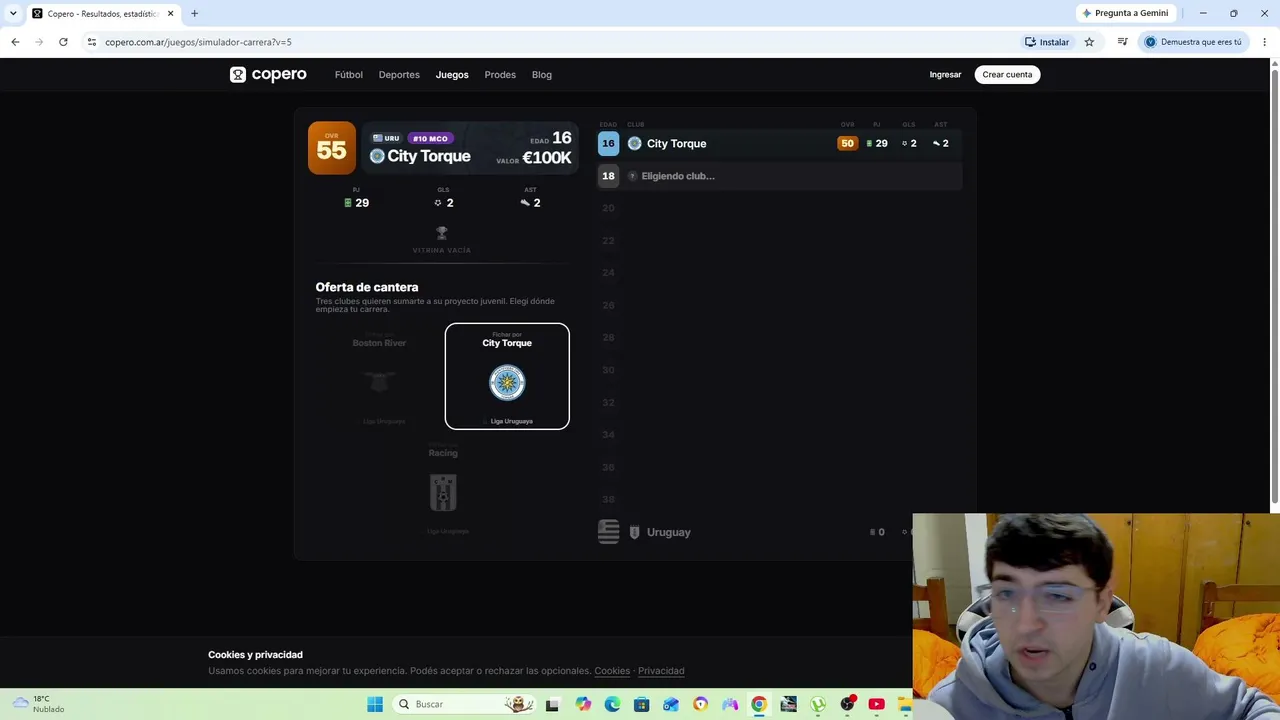The height and width of the screenshot is (720, 1280).
Task: Bookmark this page with the star icon
Action: pyautogui.click(x=1089, y=42)
